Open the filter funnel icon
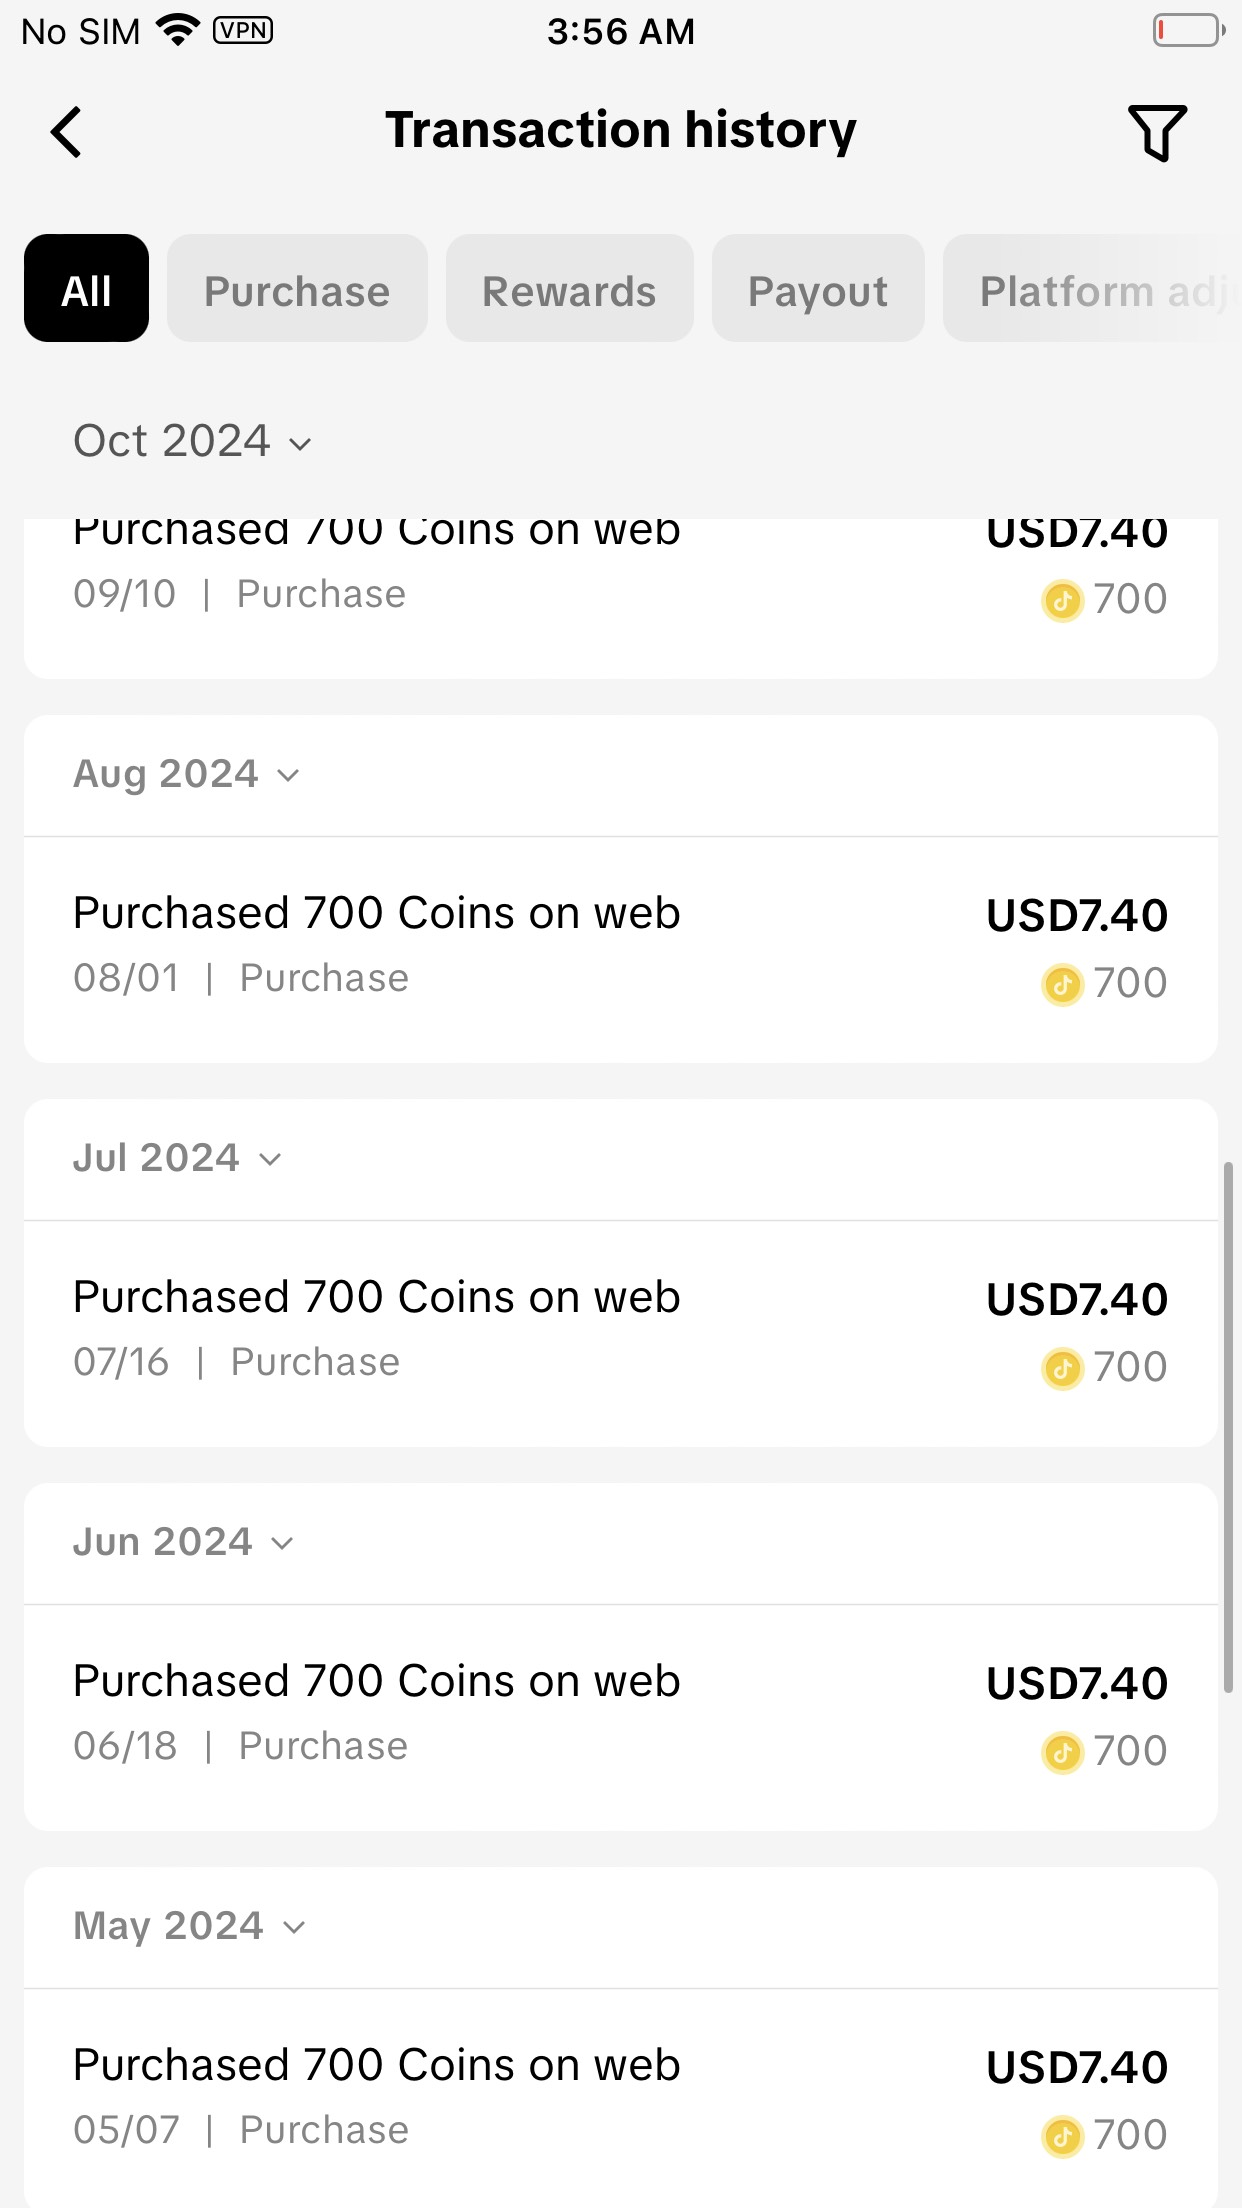 1157,132
